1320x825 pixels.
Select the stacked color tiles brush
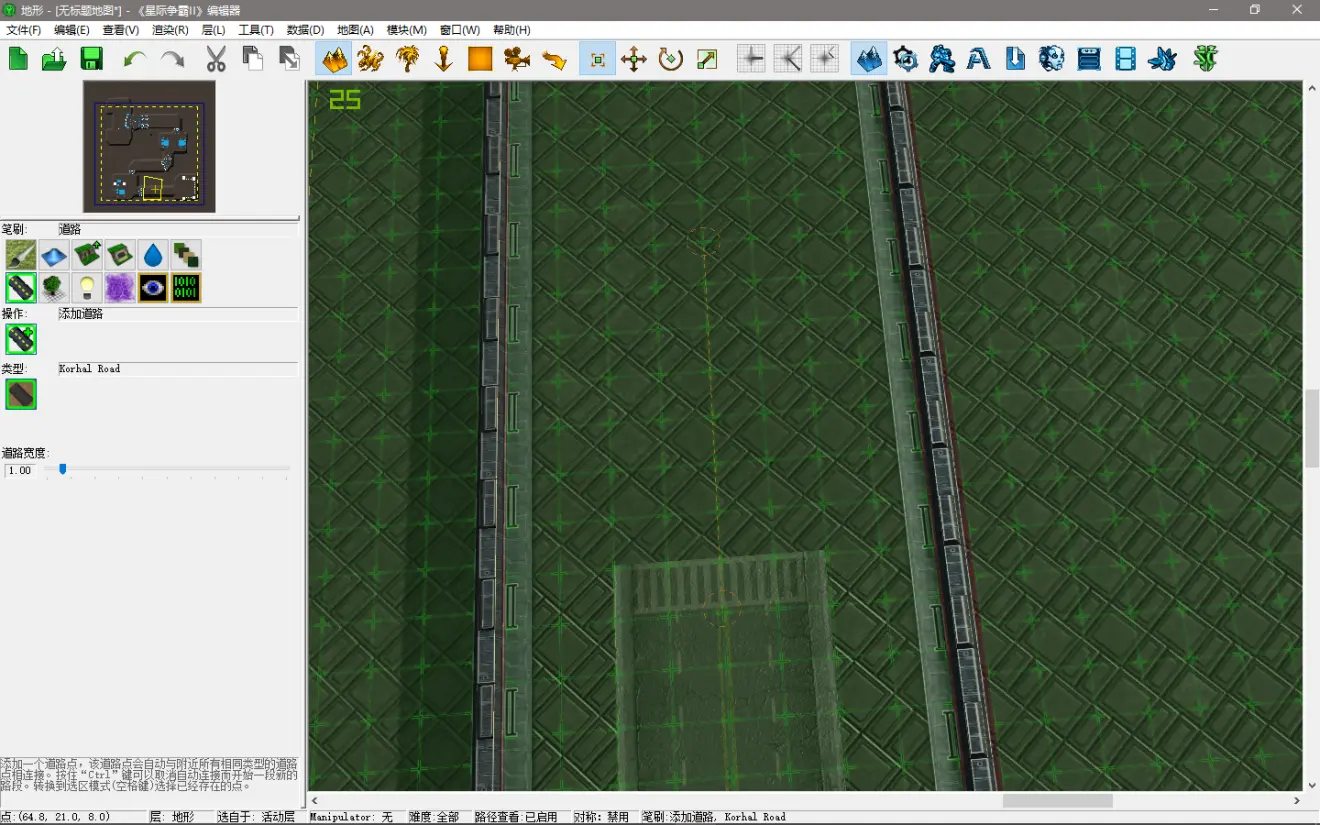click(186, 254)
